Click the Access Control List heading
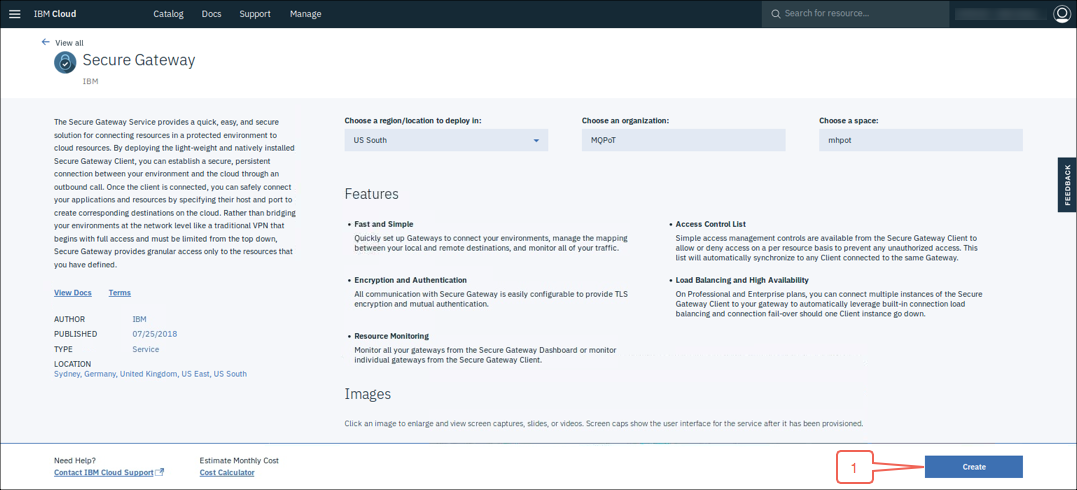 [711, 224]
